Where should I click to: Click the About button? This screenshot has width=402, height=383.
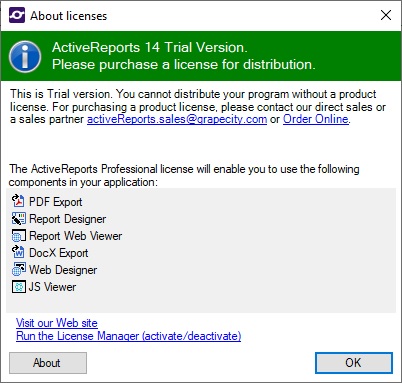(x=48, y=363)
